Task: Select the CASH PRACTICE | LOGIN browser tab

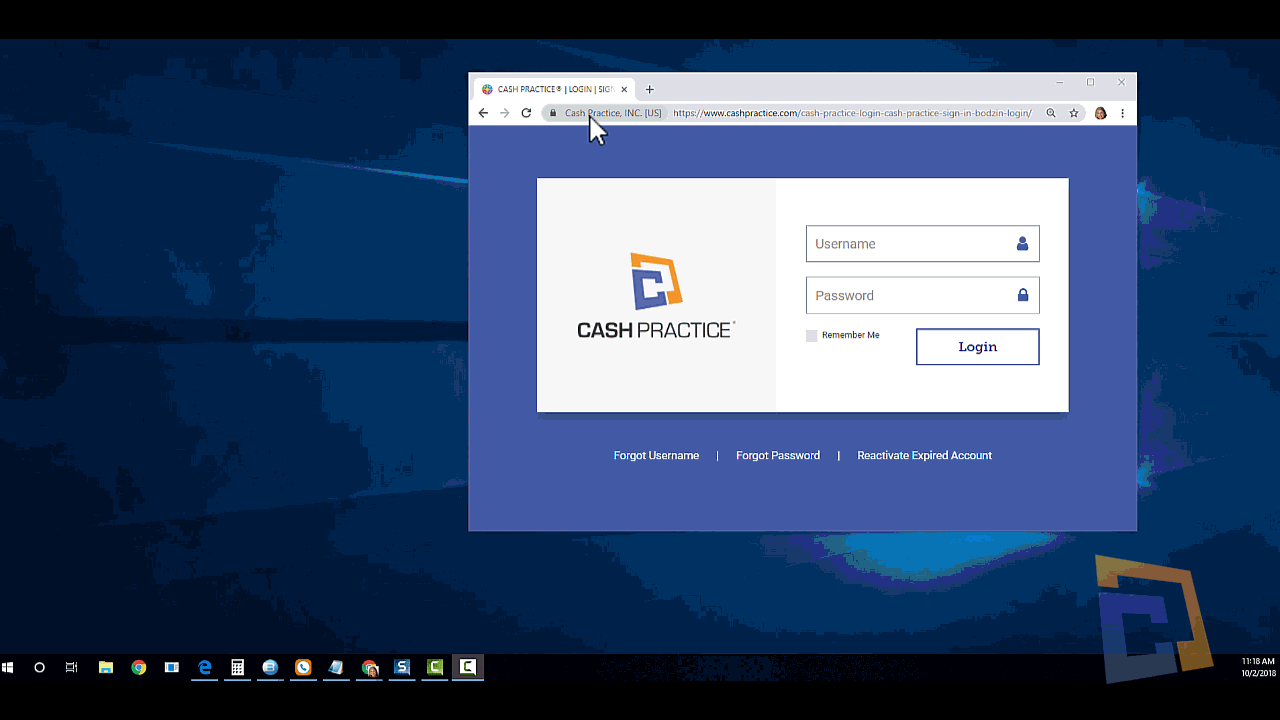Action: (x=553, y=89)
